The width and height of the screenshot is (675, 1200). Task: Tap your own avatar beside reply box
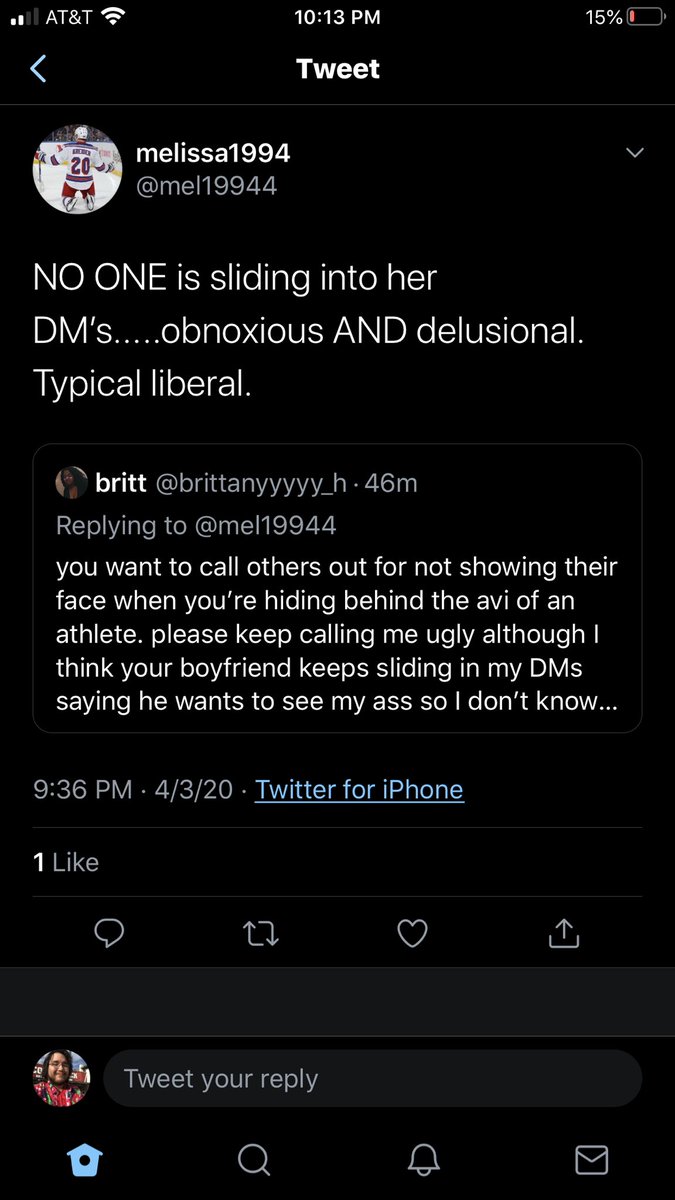tap(62, 1078)
